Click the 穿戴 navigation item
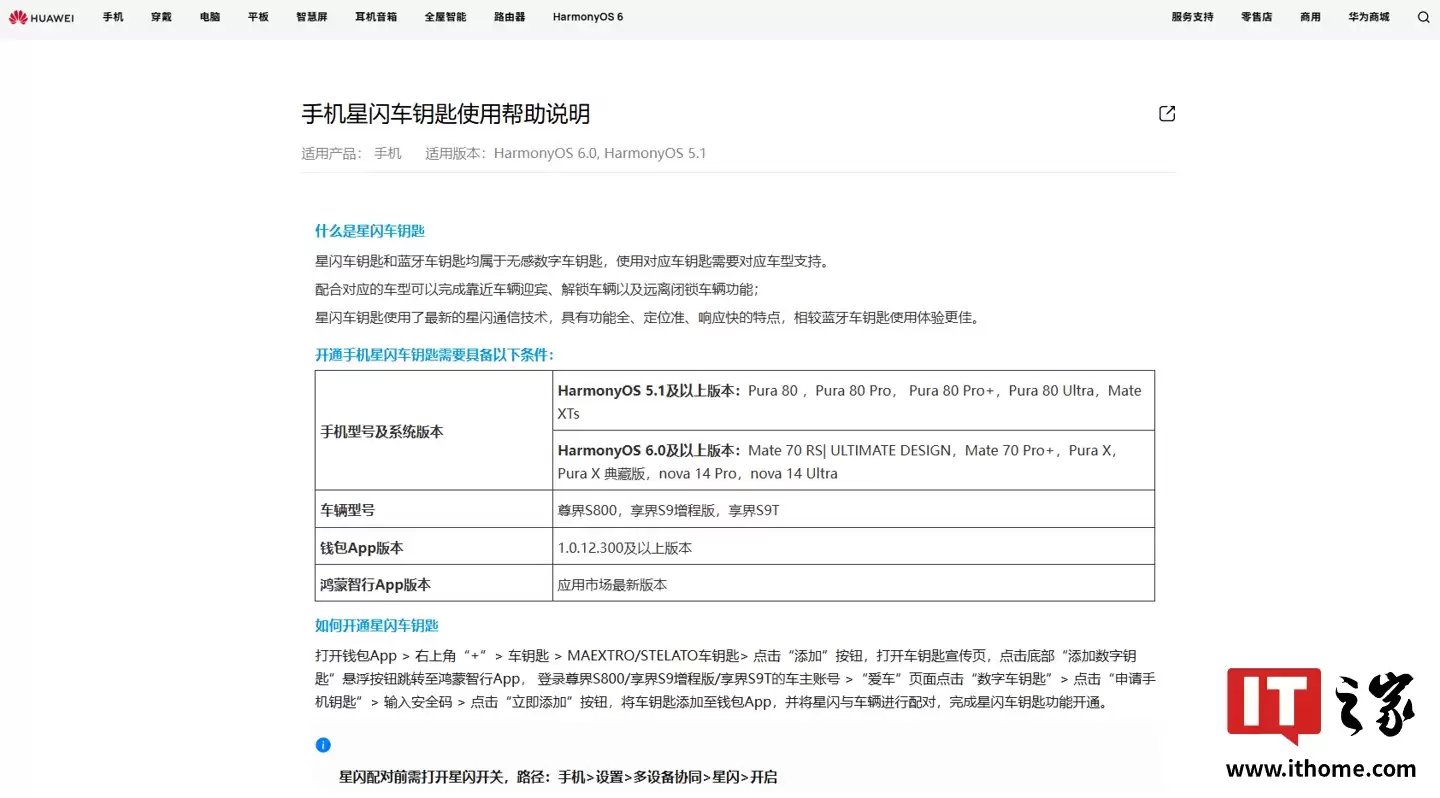The width and height of the screenshot is (1440, 798). coord(161,17)
